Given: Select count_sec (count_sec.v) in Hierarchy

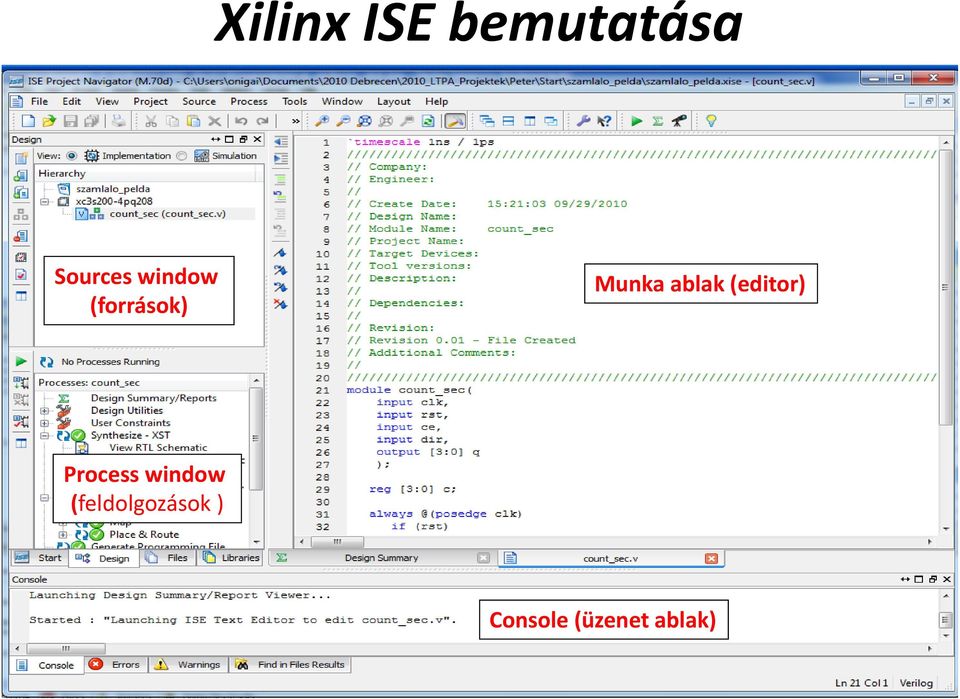Looking at the screenshot, I should coord(167,214).
